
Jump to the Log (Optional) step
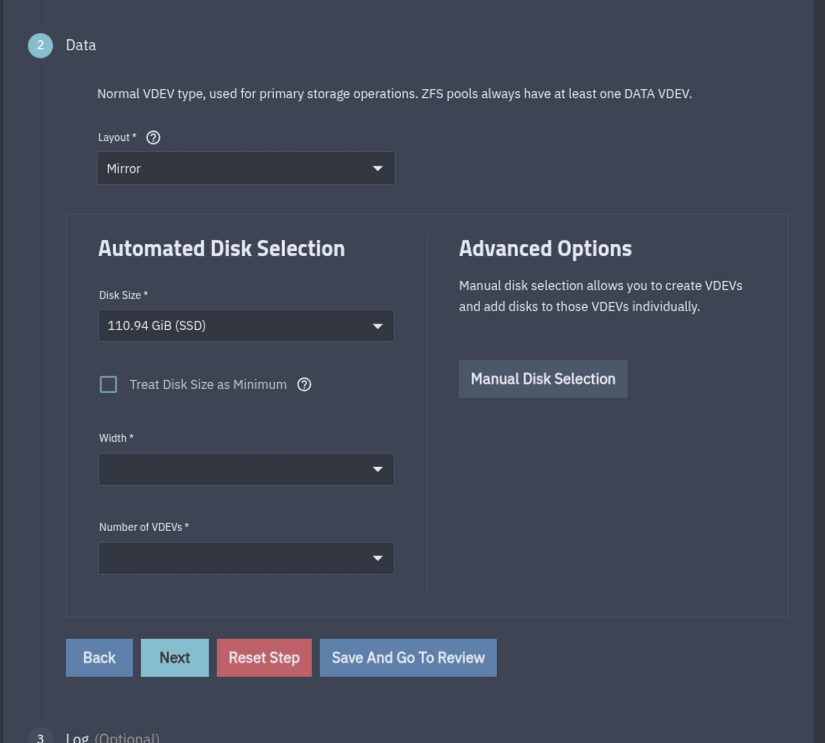(x=112, y=738)
